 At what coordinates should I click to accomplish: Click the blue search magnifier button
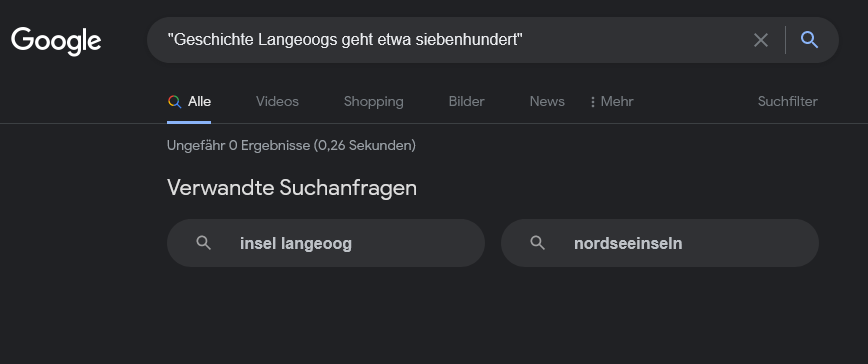[809, 40]
